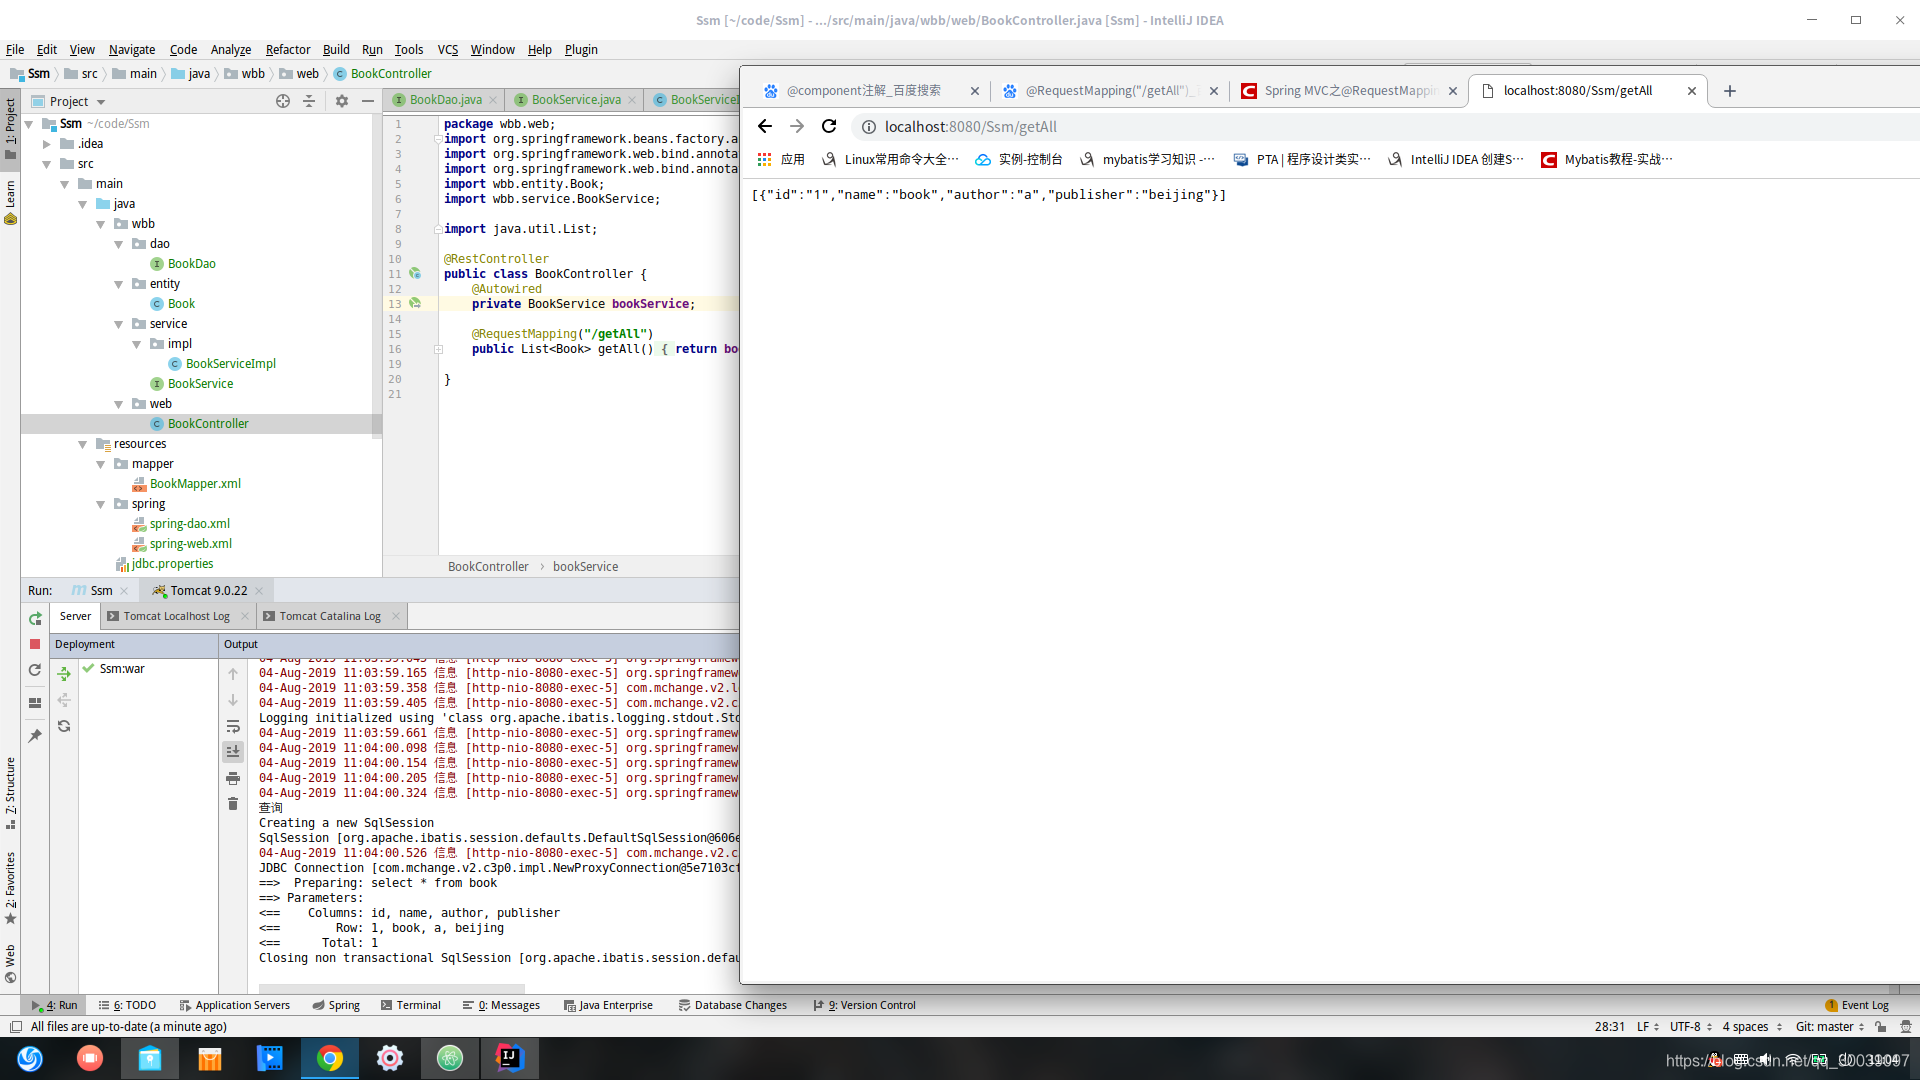Select spring-web.xml file
1920x1080 pixels.
click(190, 544)
